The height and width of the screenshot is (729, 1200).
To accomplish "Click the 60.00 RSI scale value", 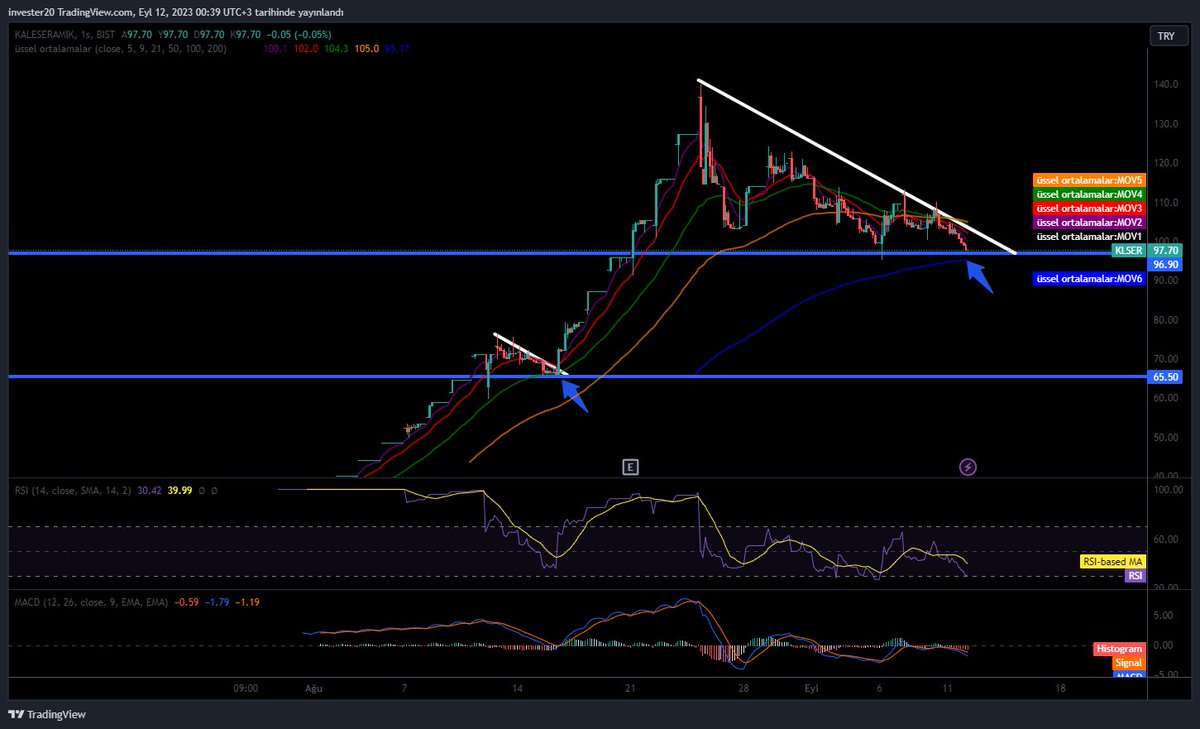I will point(1166,539).
